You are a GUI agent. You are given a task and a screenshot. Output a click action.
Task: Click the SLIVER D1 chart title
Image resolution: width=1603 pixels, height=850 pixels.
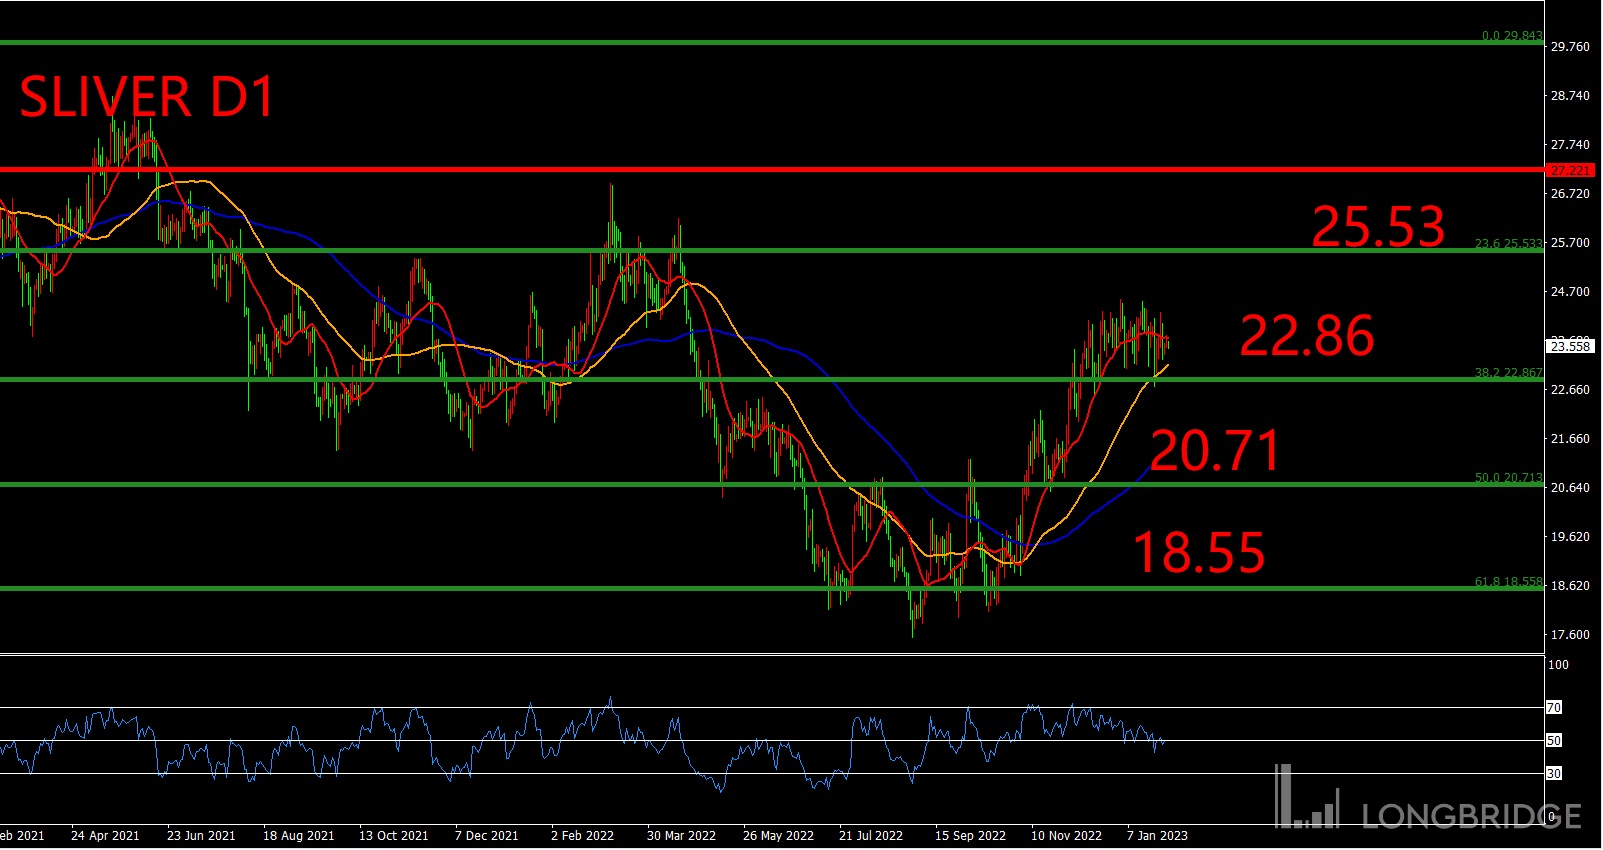pos(146,98)
